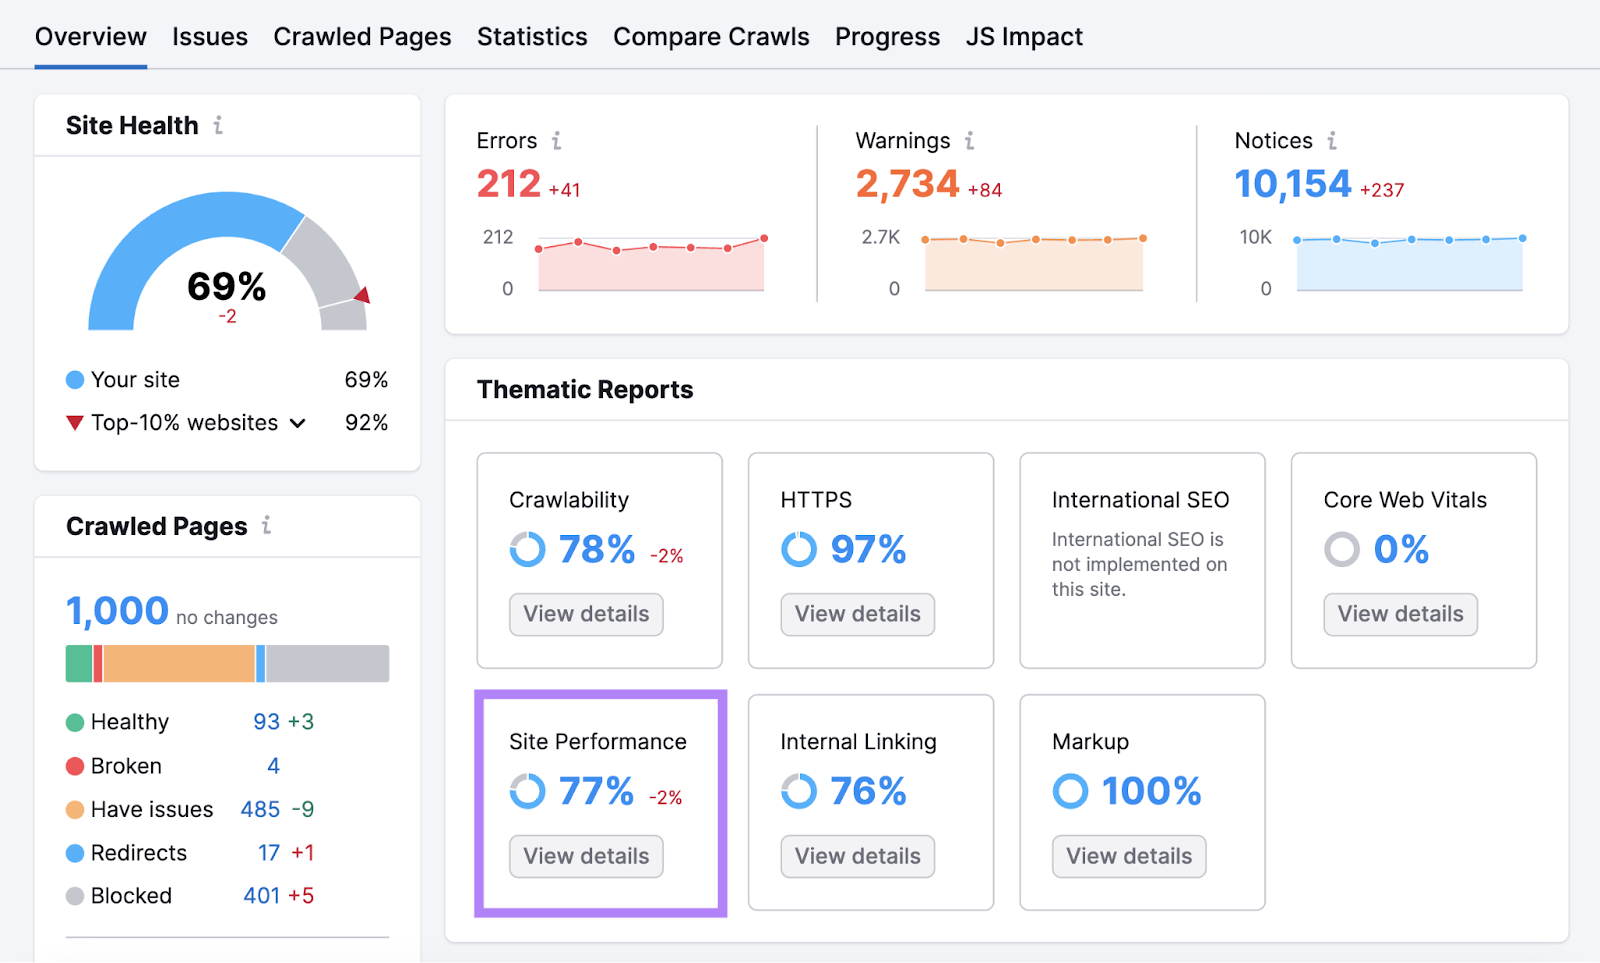Click the Errors trend chart

tap(651, 264)
